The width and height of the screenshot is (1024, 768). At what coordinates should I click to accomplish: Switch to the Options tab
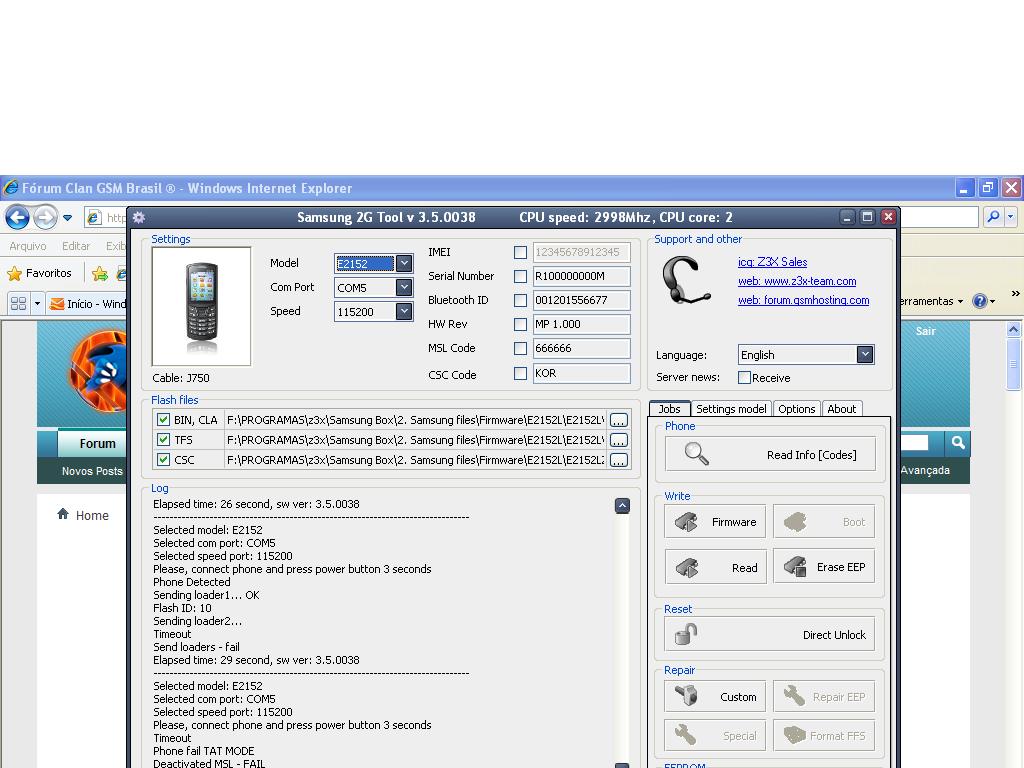click(x=797, y=409)
